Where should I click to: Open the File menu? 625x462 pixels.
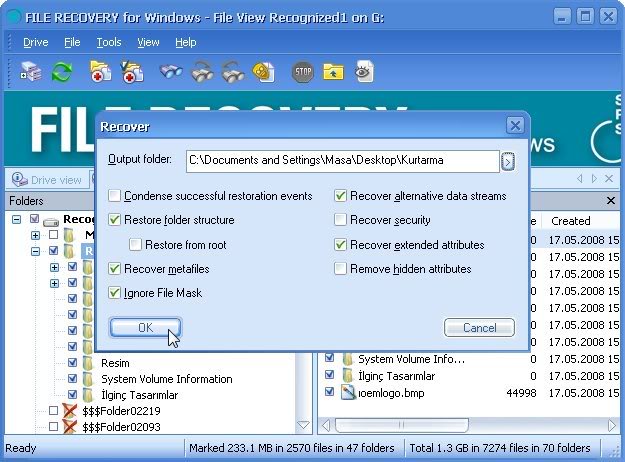pyautogui.click(x=72, y=42)
